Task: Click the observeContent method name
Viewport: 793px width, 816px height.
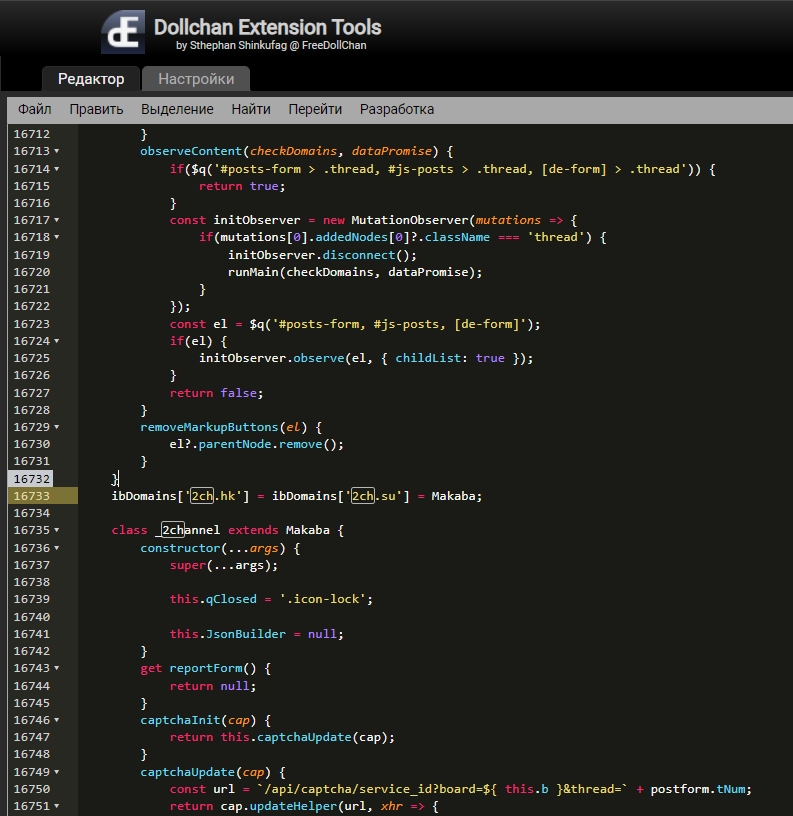Action: (191, 151)
